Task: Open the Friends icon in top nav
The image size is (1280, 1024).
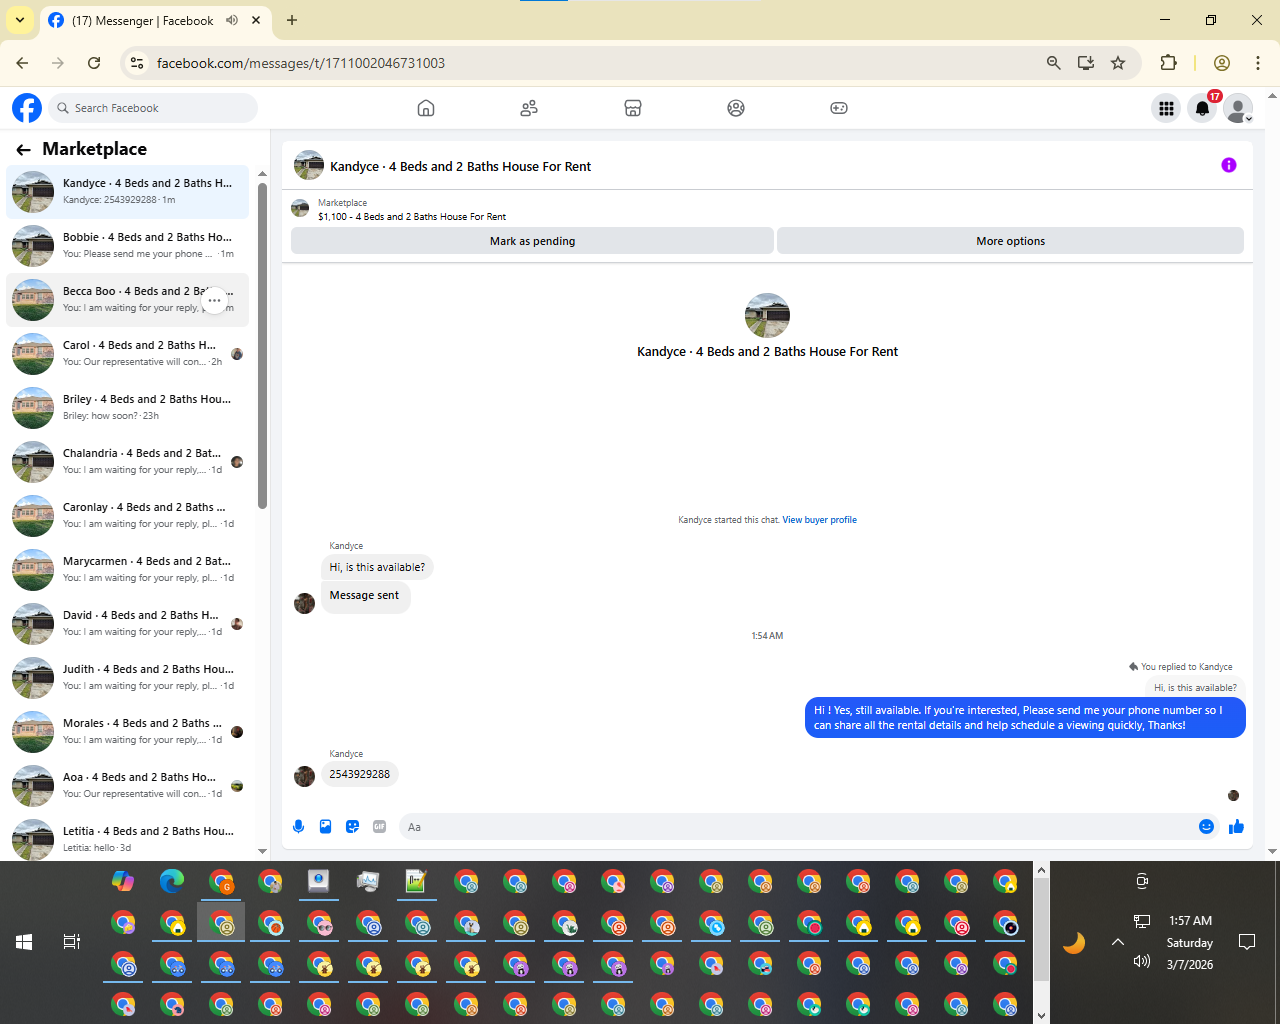Action: (x=529, y=108)
